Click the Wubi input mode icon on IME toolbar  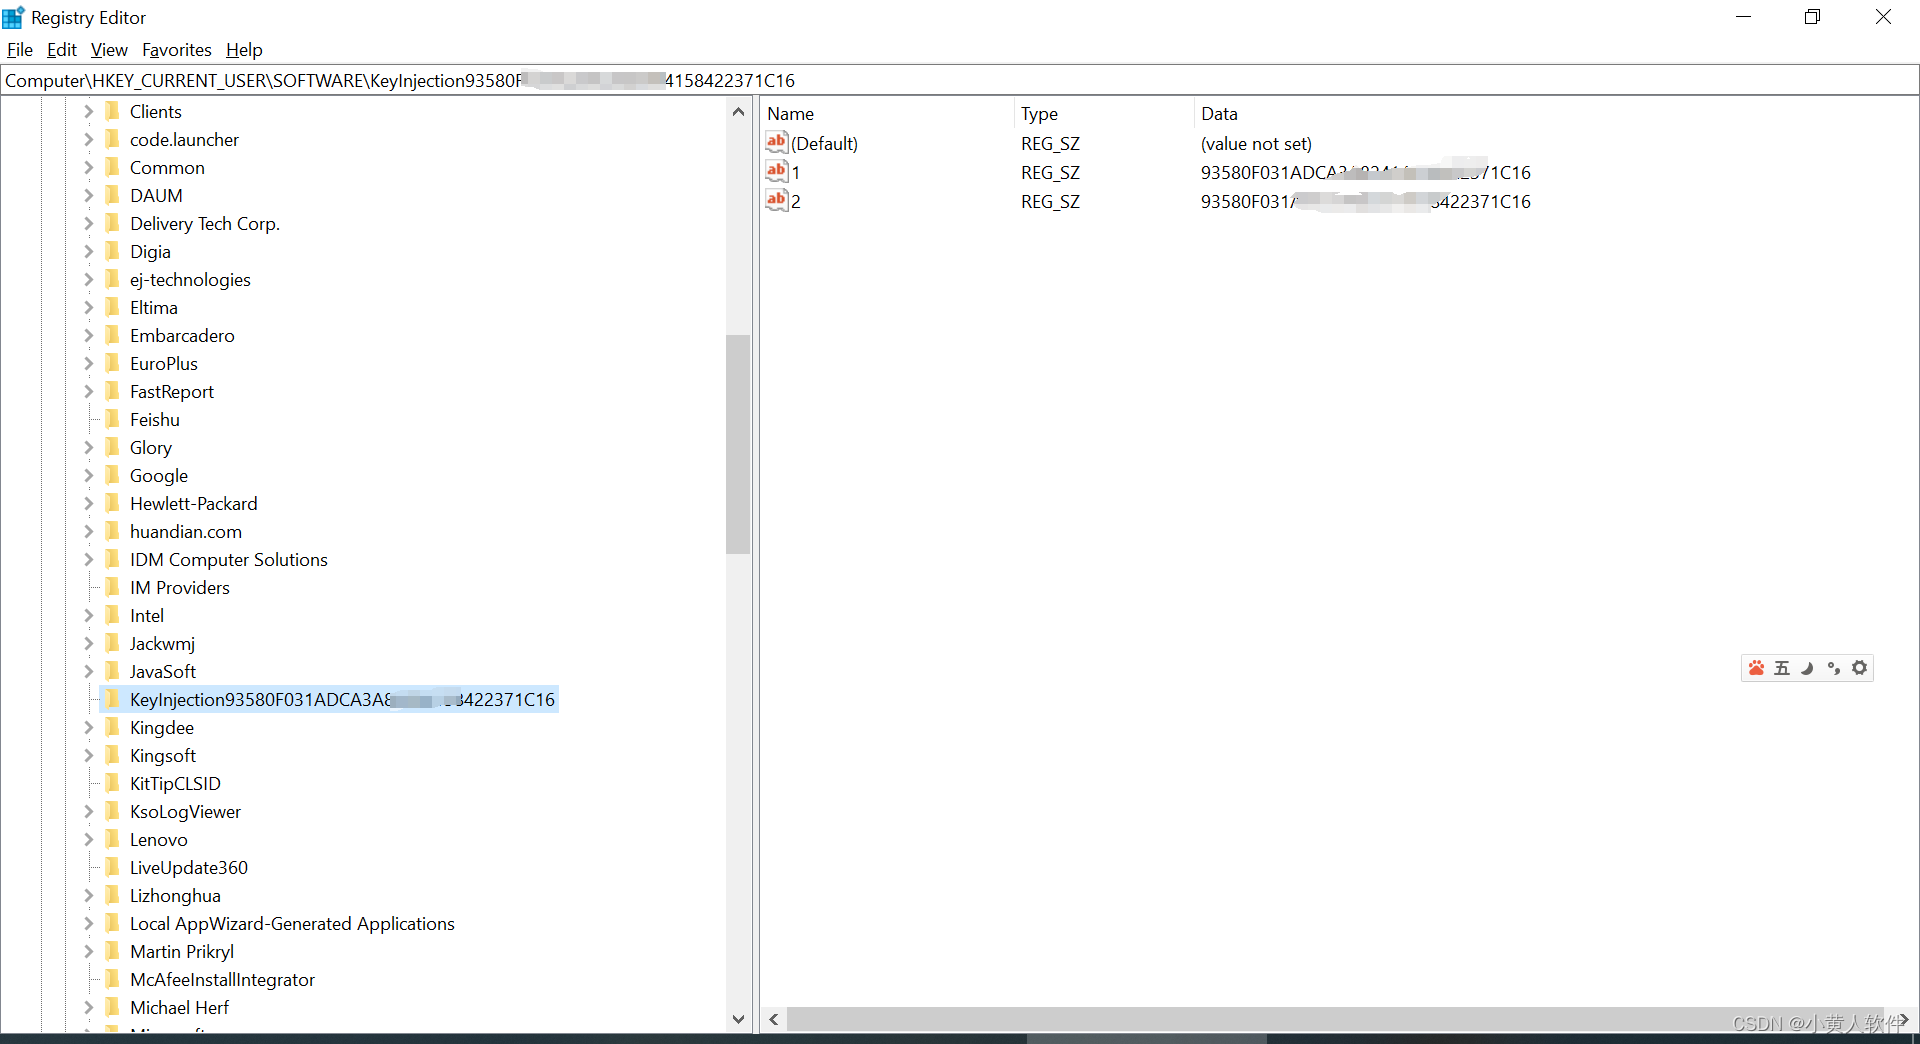1782,668
